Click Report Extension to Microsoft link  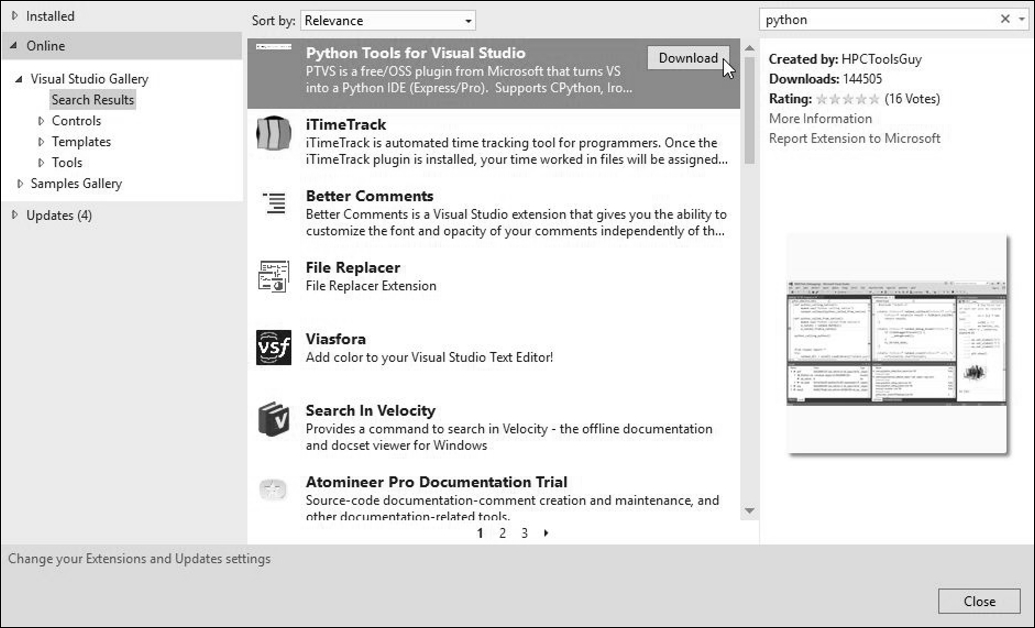click(x=855, y=139)
